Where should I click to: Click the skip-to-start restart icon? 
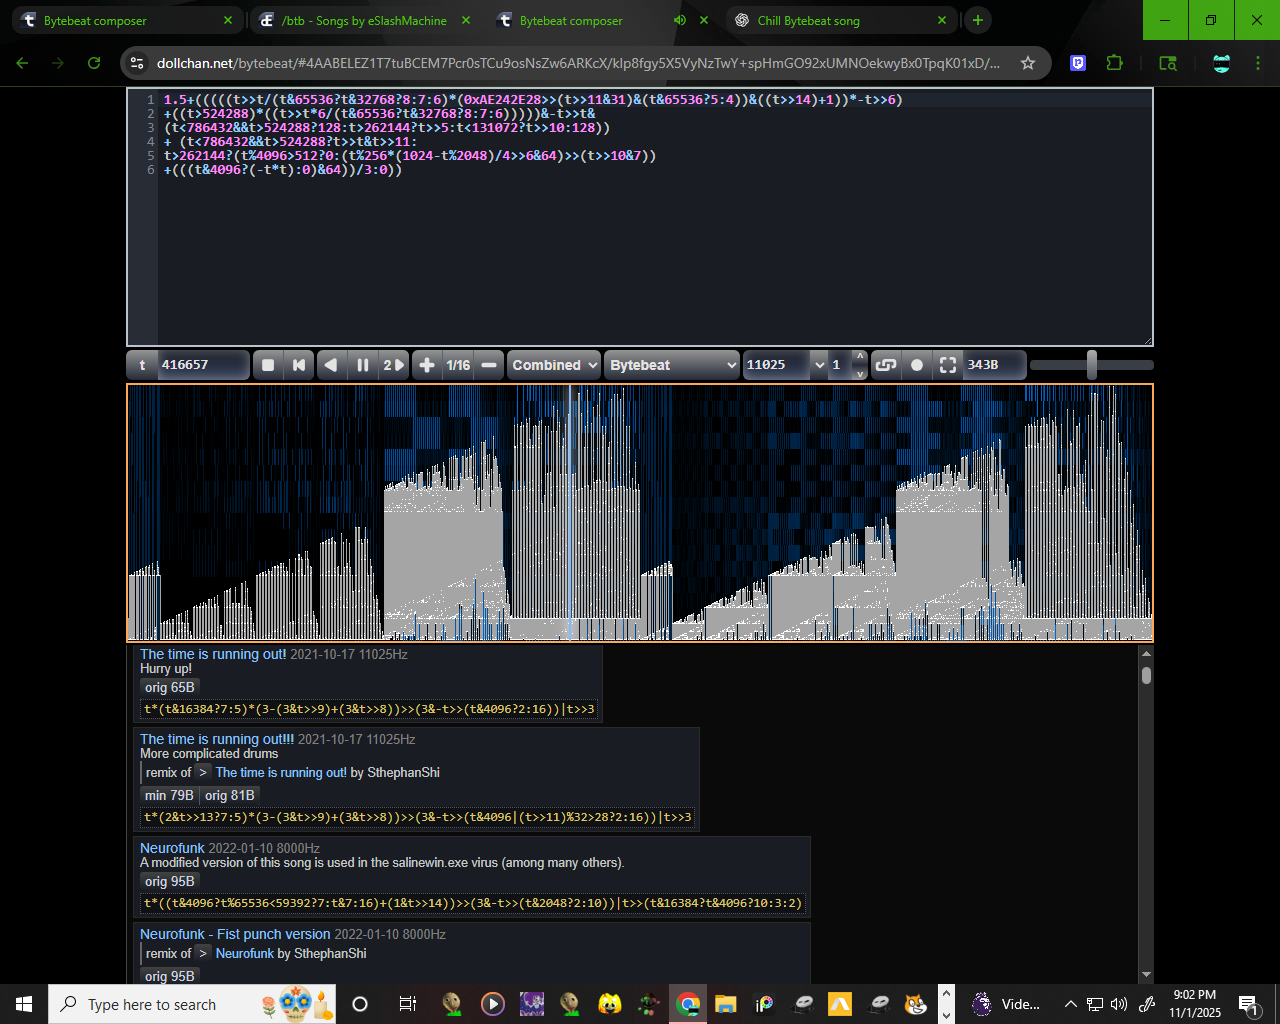(298, 365)
